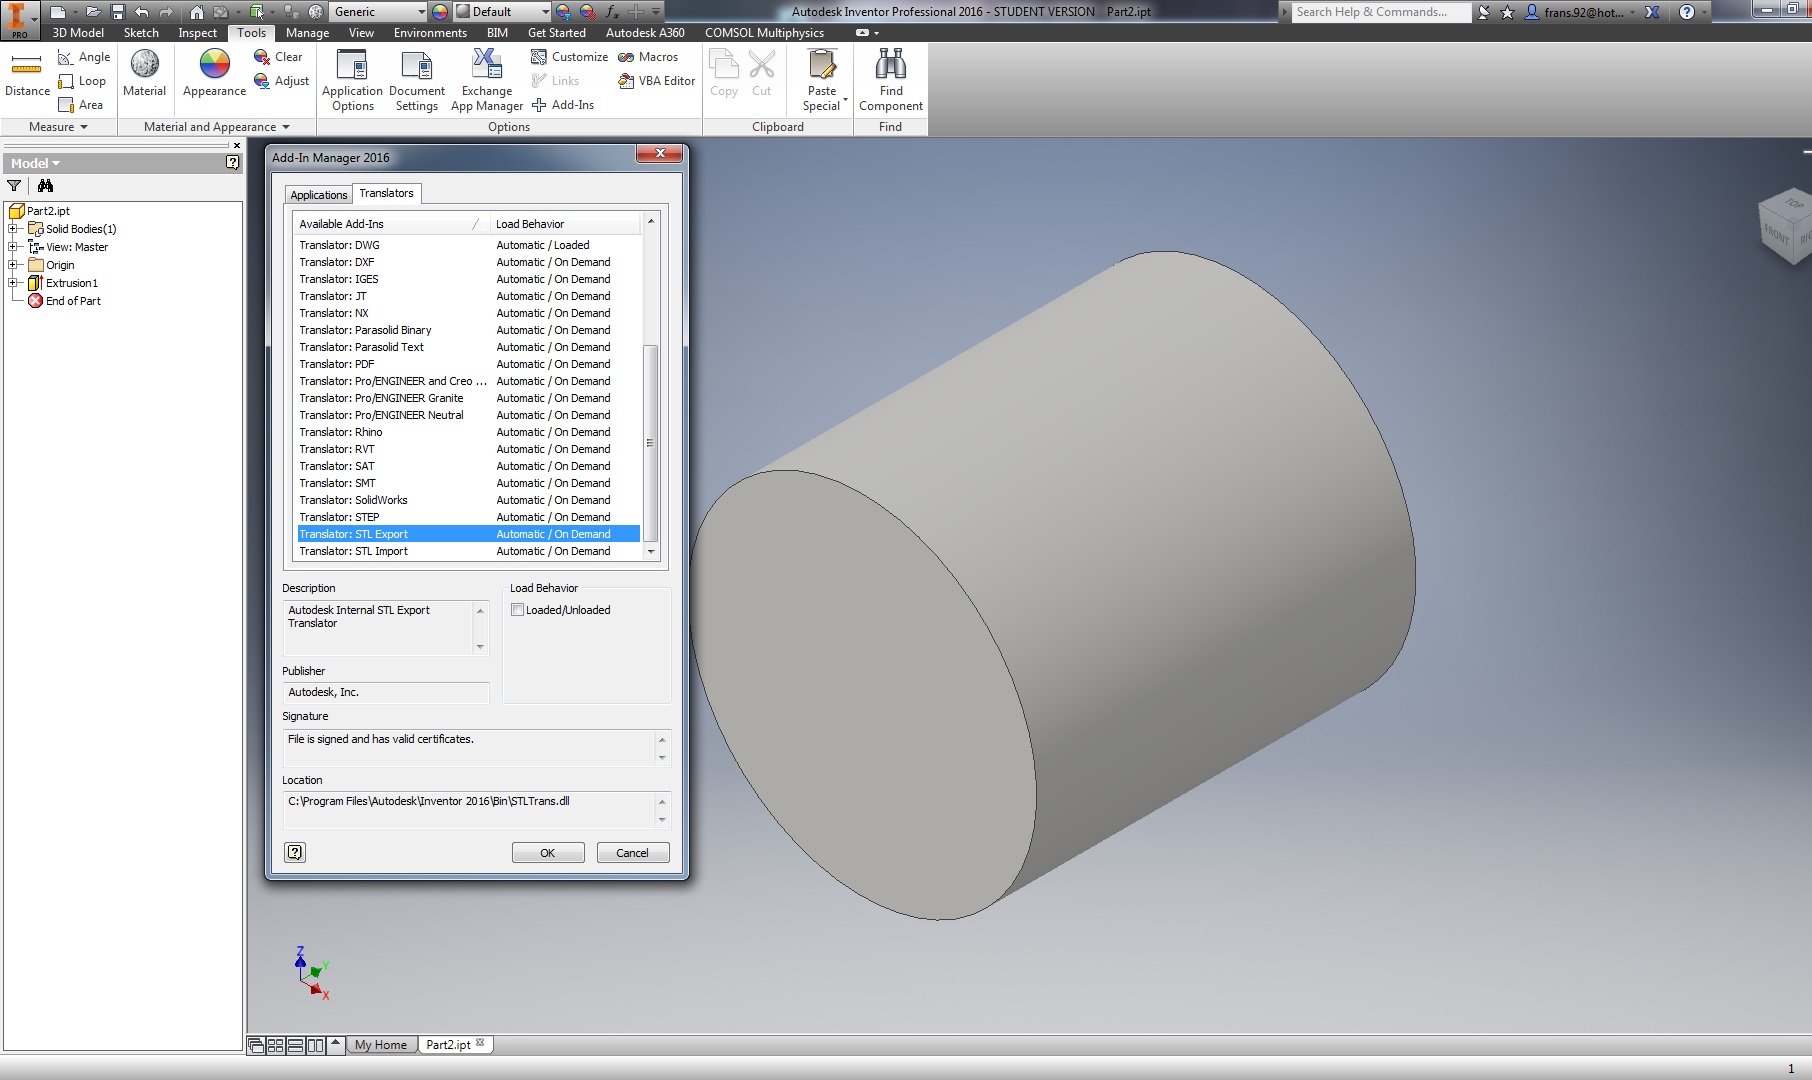Viewport: 1812px width, 1080px height.
Task: Click the Find Component binoculars
Action: tap(891, 66)
